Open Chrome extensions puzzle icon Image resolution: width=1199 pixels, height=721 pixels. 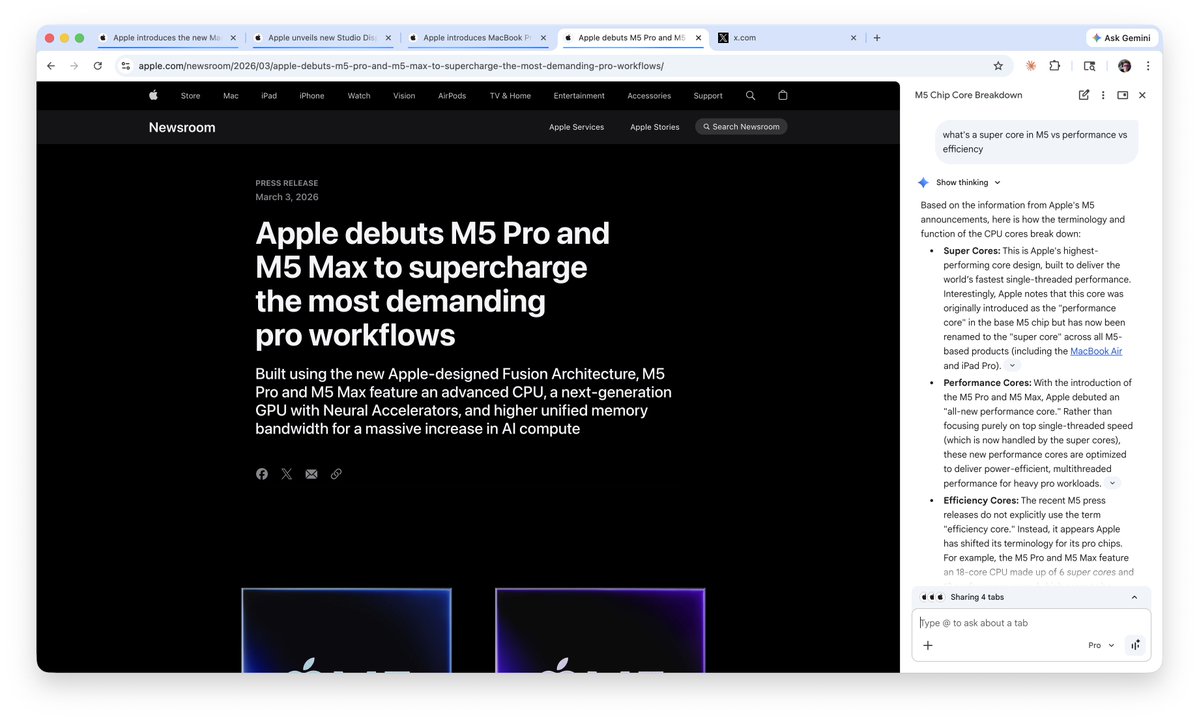[1054, 66]
